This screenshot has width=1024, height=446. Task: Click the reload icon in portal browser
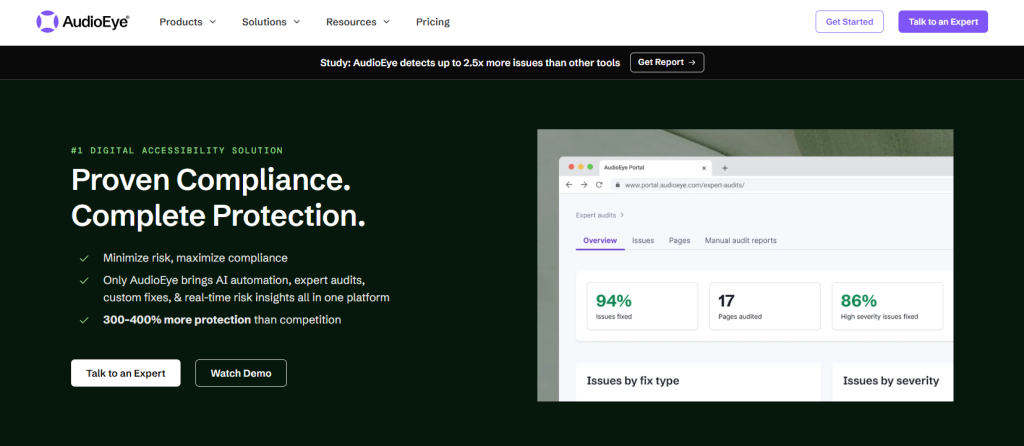(x=599, y=185)
